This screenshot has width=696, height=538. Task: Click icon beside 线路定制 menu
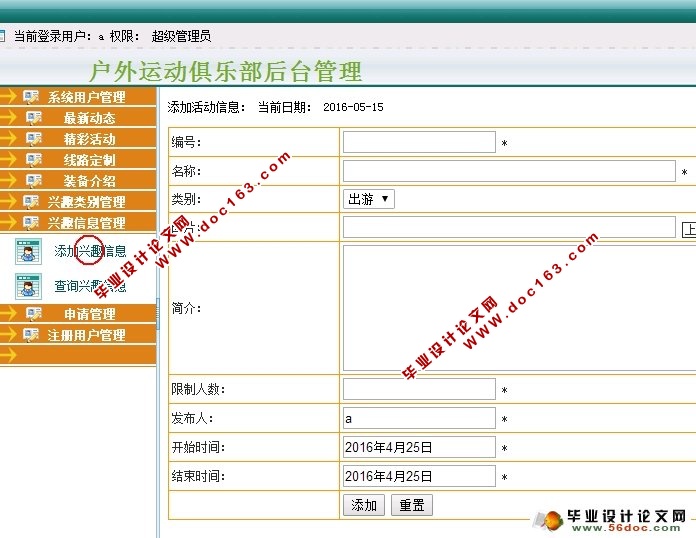[x=34, y=159]
